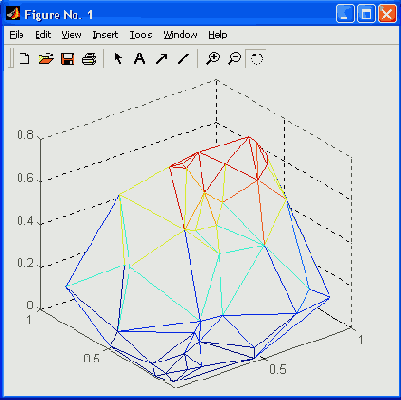
Task: Click the 0.4 z-axis tick label
Action: click(x=25, y=221)
